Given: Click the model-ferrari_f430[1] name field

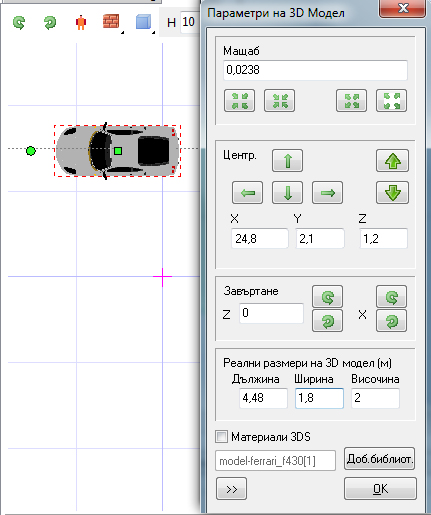Looking at the screenshot, I should [x=275, y=461].
